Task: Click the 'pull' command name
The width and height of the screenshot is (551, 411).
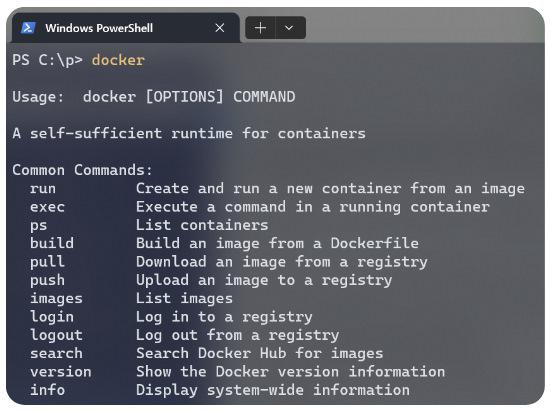Action: 47,262
